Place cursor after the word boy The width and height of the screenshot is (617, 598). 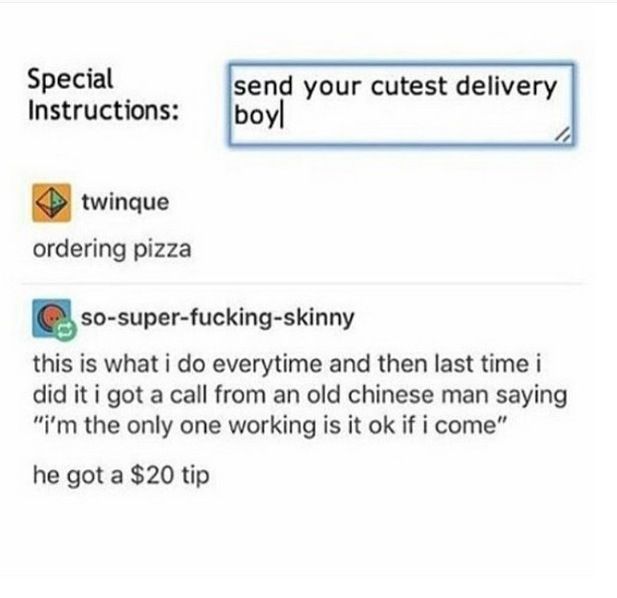pos(281,117)
